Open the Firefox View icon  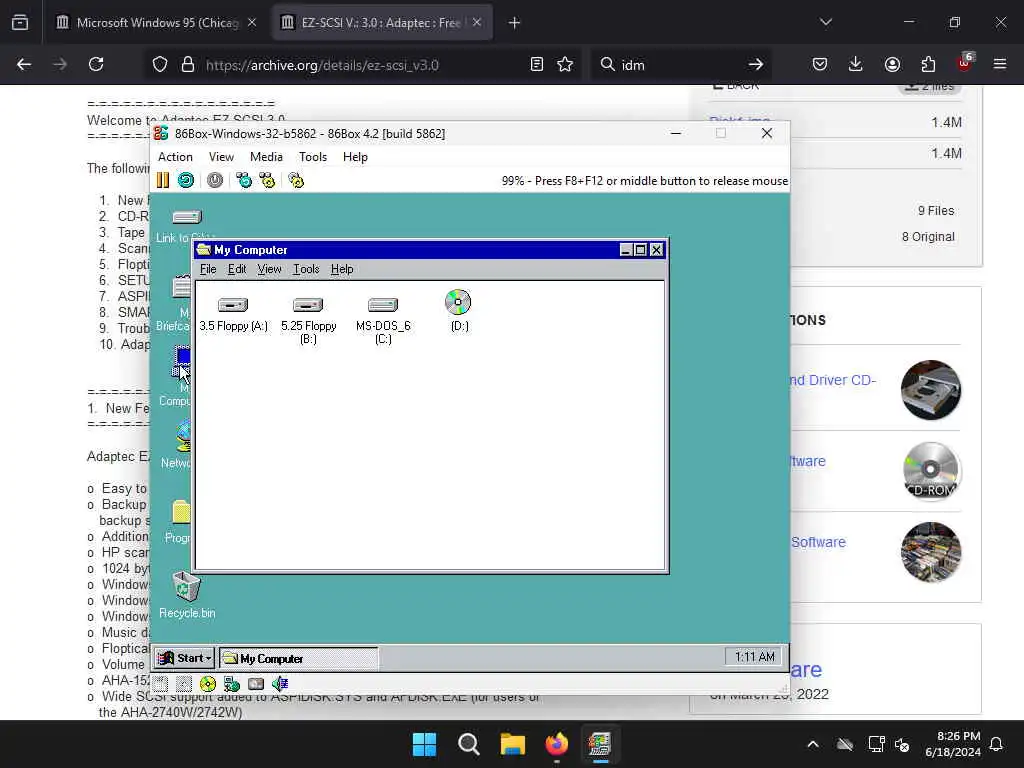[20, 23]
